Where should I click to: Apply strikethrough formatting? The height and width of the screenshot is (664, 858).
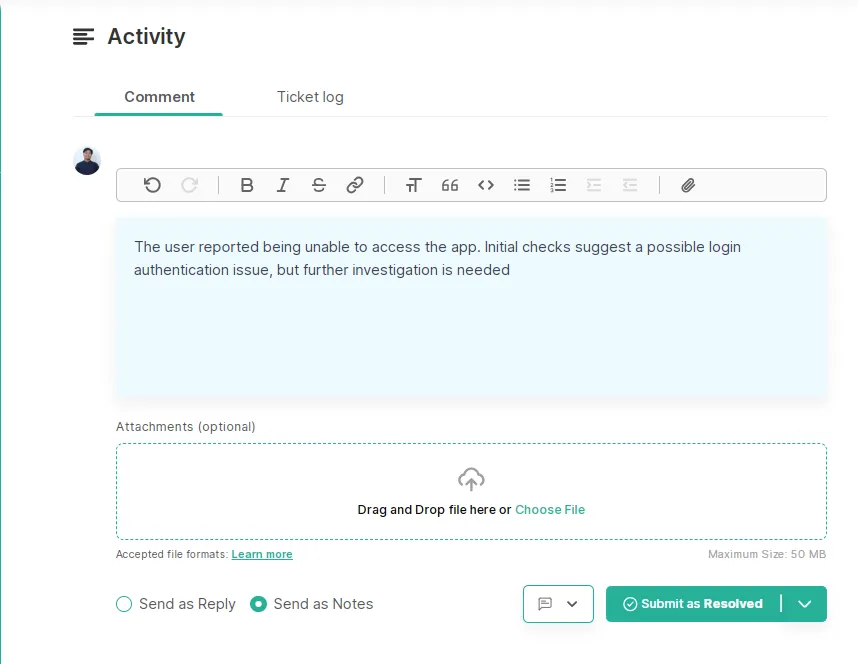click(318, 186)
